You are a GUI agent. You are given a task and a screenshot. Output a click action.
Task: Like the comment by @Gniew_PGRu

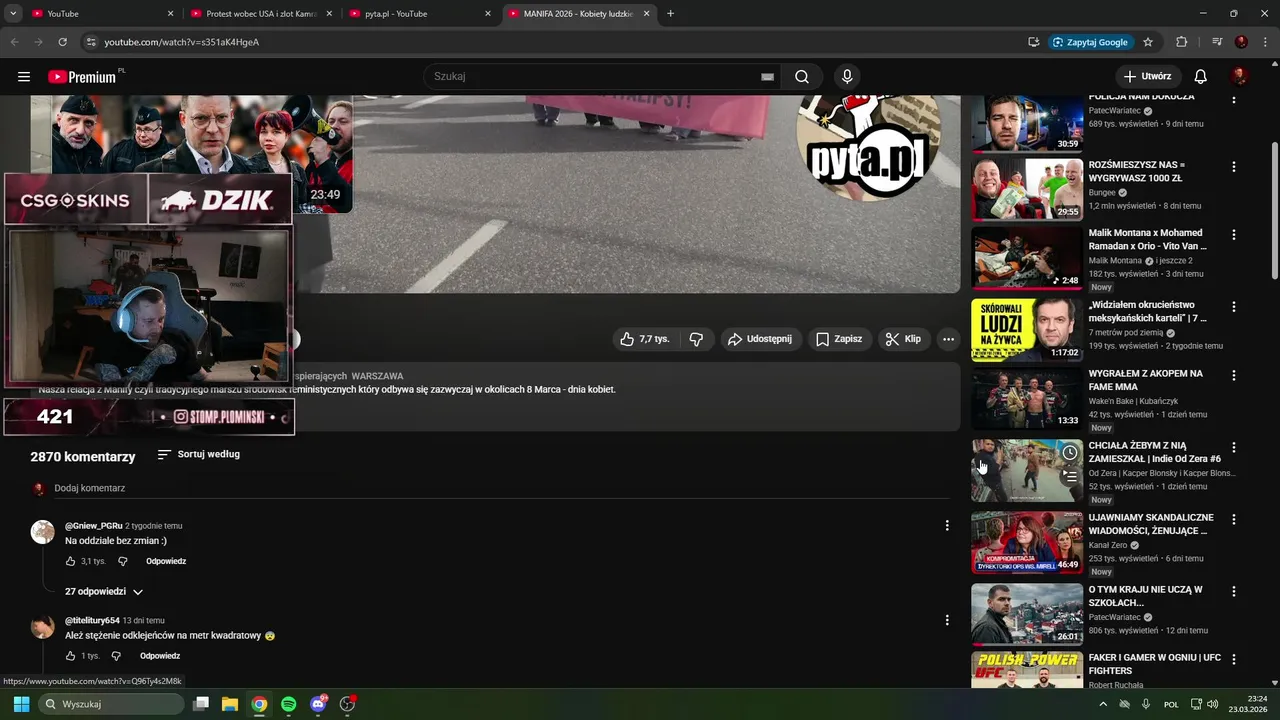click(x=71, y=561)
